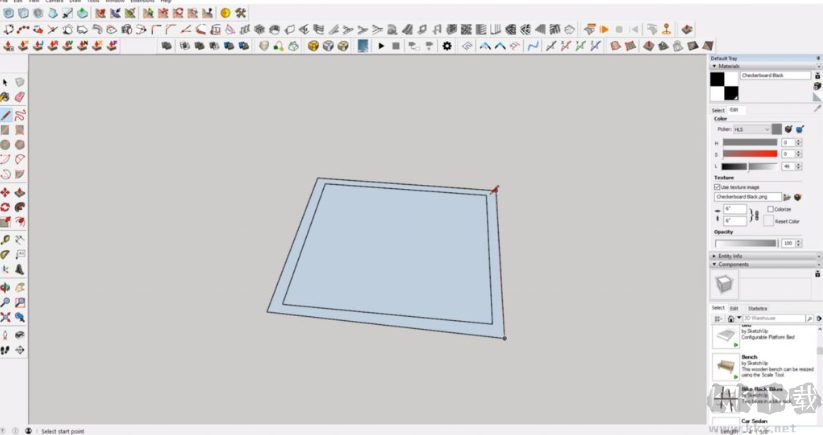
Task: Select the Circle tool
Action: (5, 144)
